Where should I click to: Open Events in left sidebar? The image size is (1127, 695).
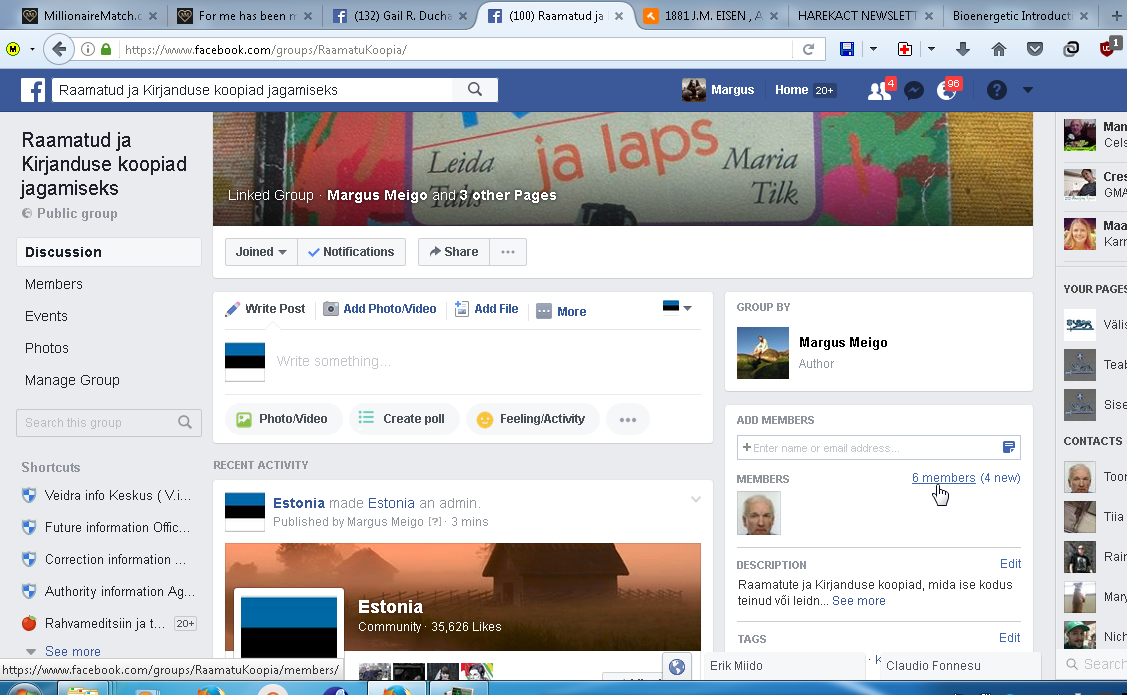coord(46,316)
